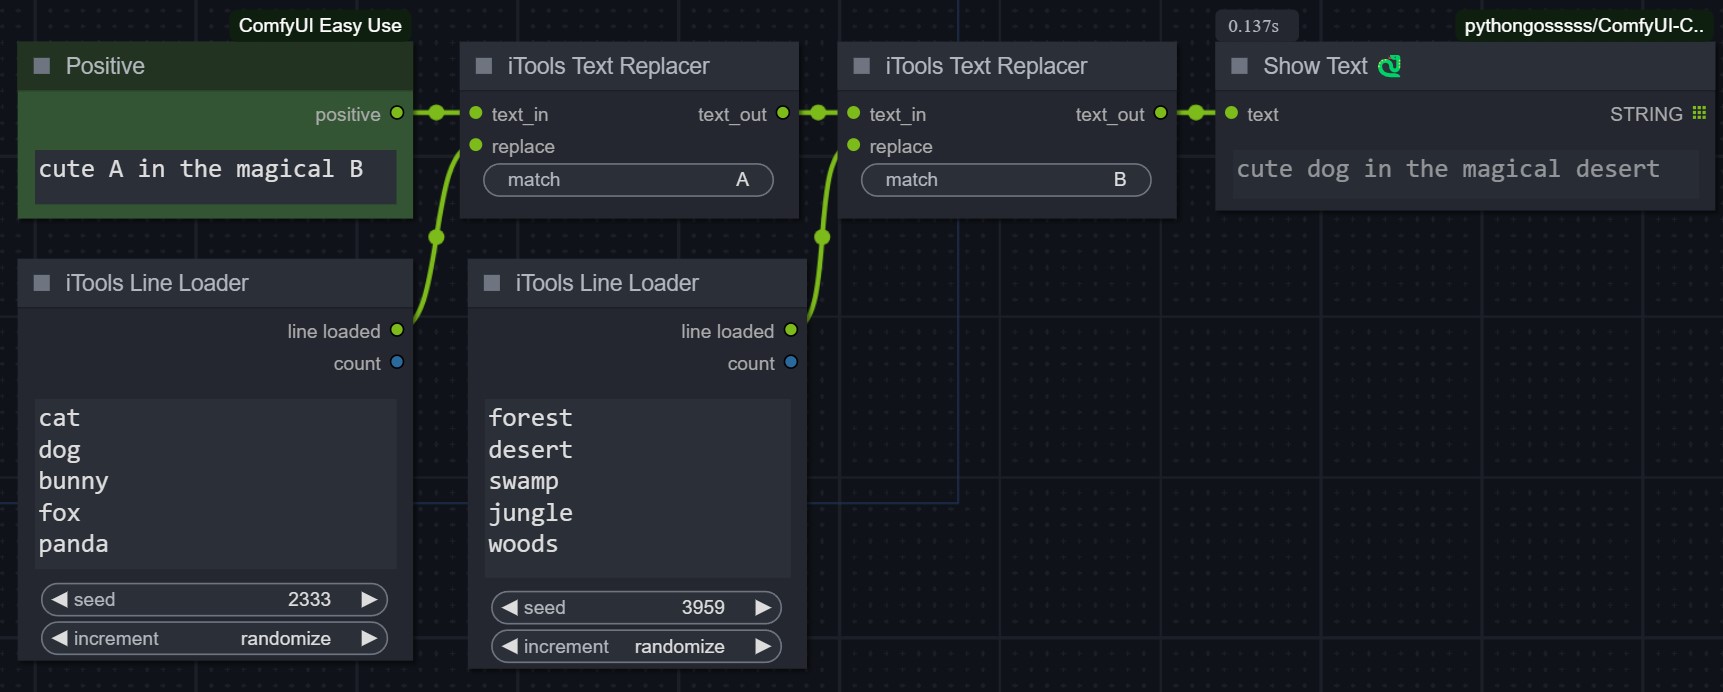This screenshot has width=1723, height=692.
Task: Click the 'cute A in the magical B' prompt box
Action: coord(215,177)
